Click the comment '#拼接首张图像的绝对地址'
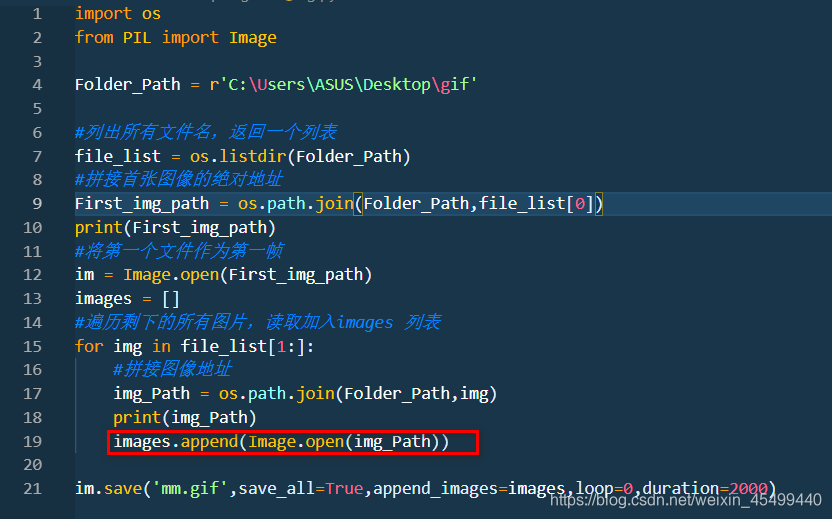This screenshot has width=832, height=519. click(x=179, y=179)
